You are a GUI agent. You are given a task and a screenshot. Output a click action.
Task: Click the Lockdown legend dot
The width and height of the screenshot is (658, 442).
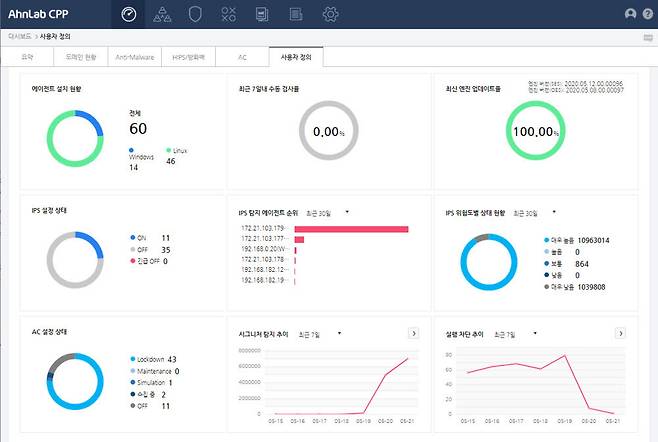[x=133, y=359]
